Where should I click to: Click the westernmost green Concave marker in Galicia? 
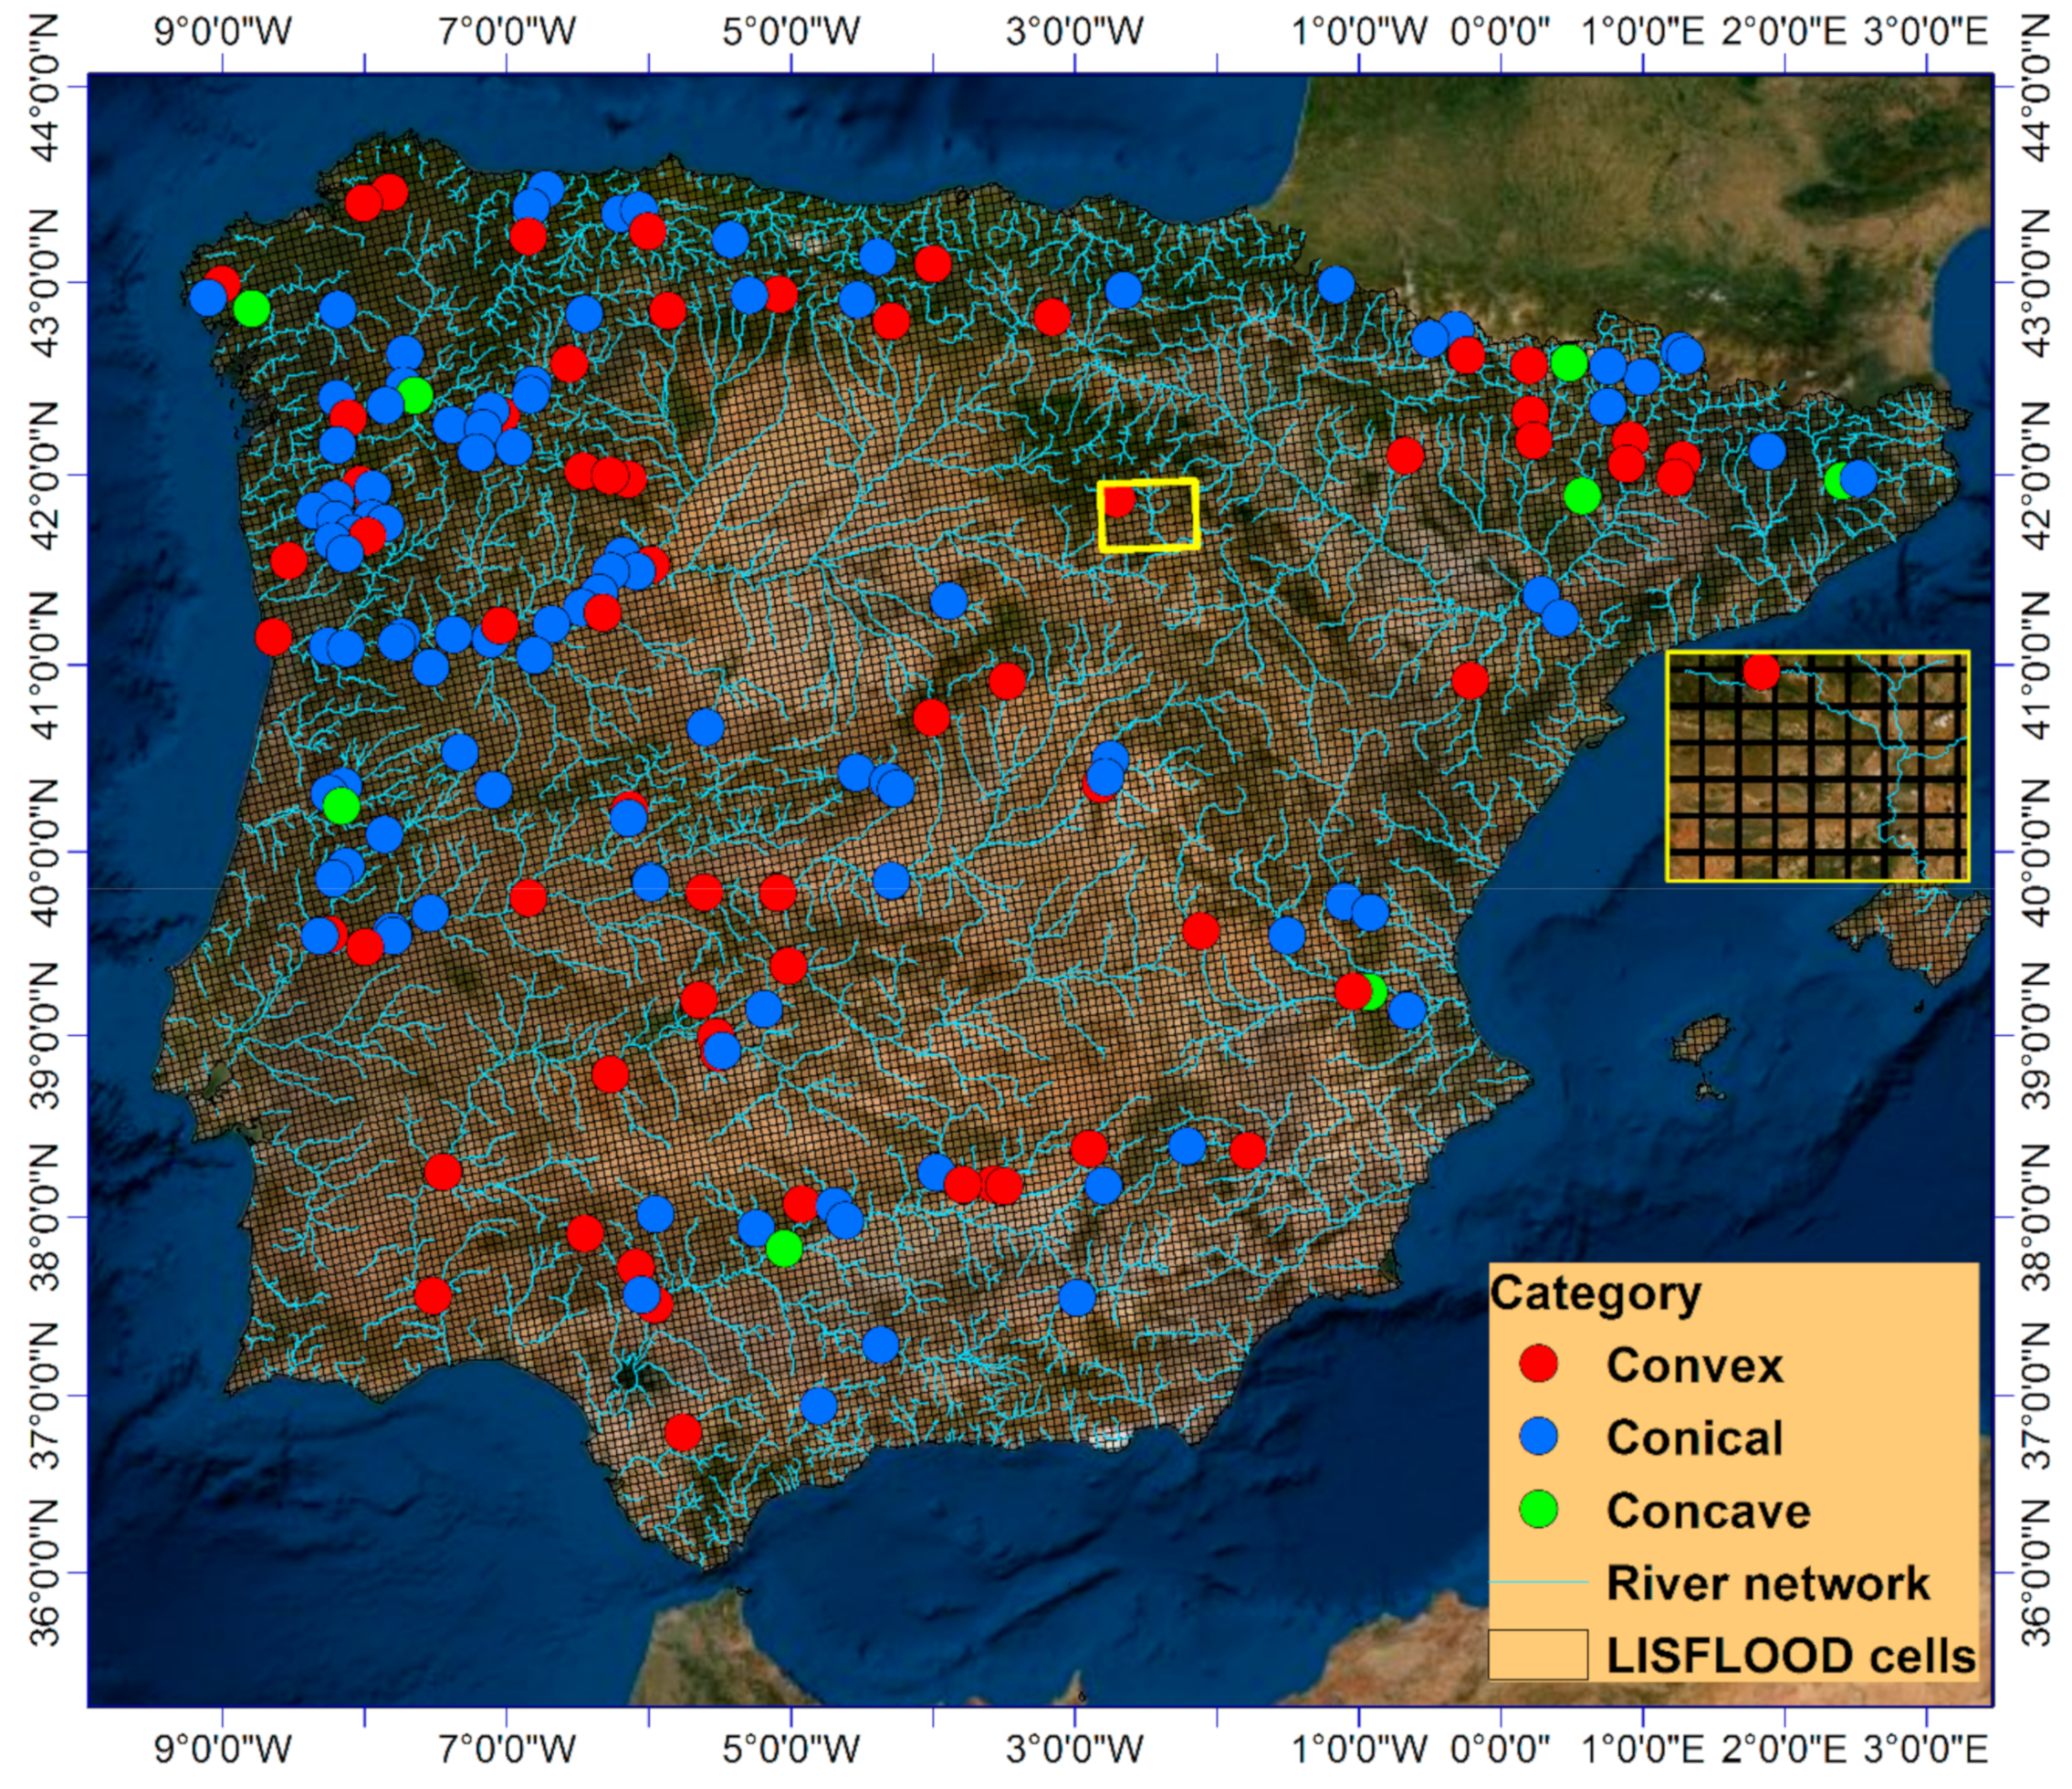tap(251, 309)
